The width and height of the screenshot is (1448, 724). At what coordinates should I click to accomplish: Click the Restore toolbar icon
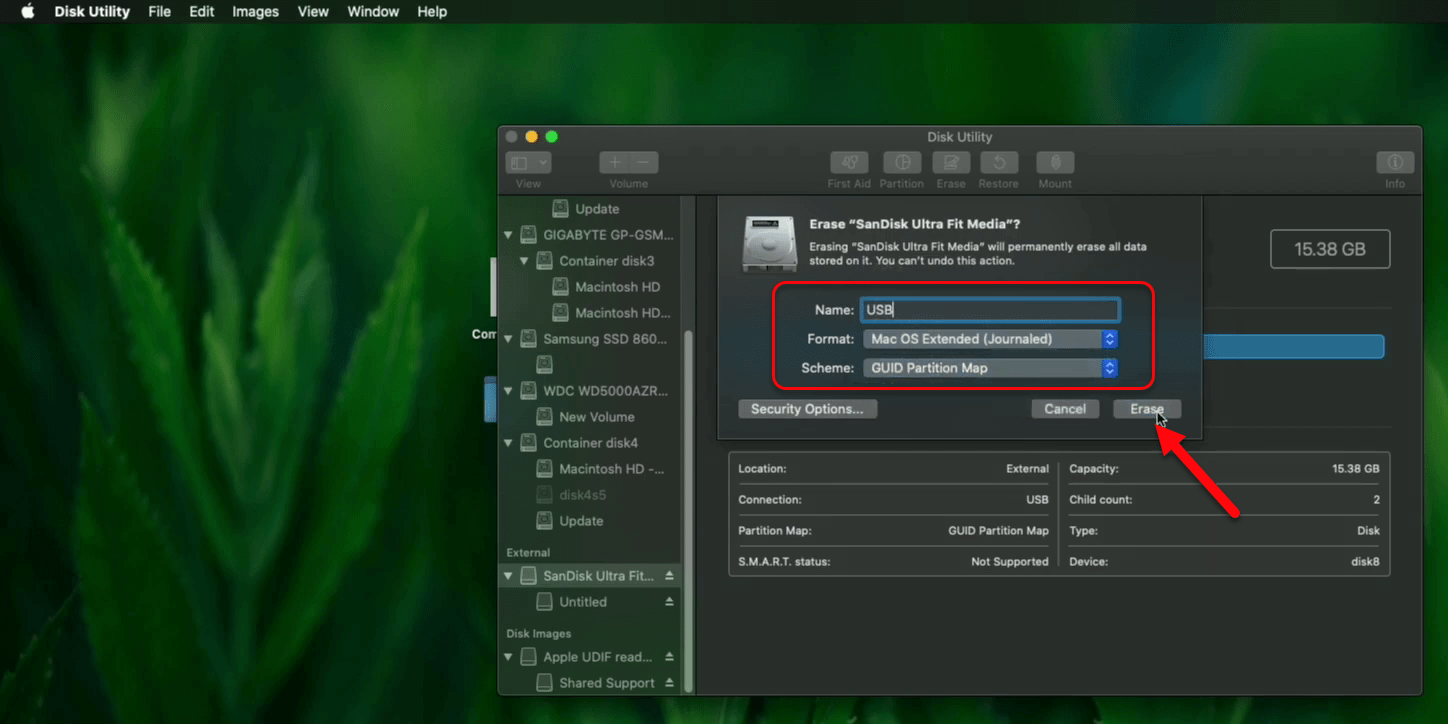[998, 162]
